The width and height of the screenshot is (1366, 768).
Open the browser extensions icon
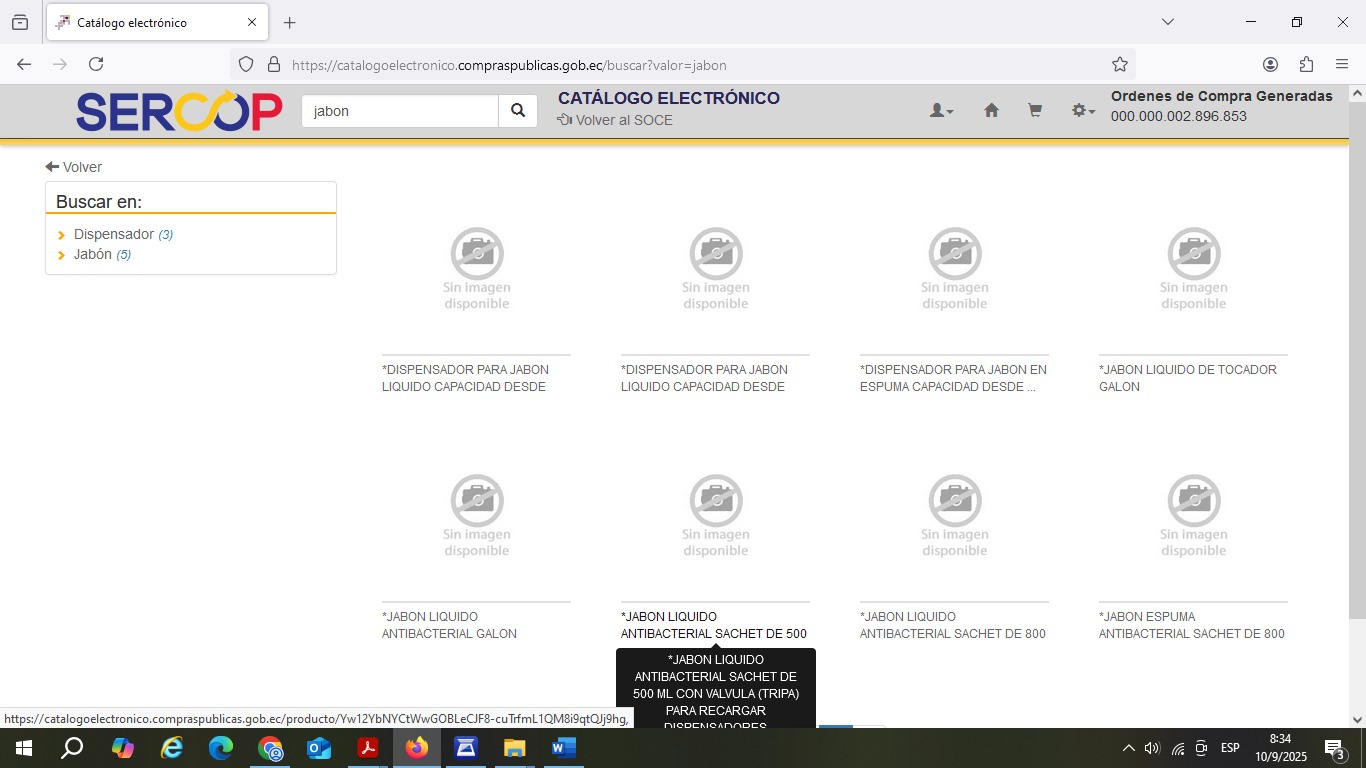(x=1306, y=64)
